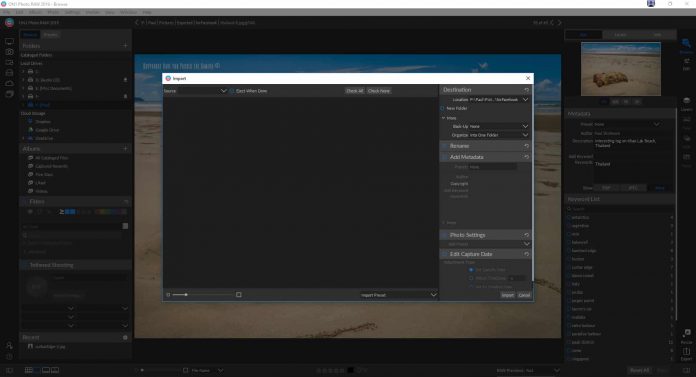Click the sand log preview thumbnail
This screenshot has width=696, height=377.
click(x=621, y=69)
